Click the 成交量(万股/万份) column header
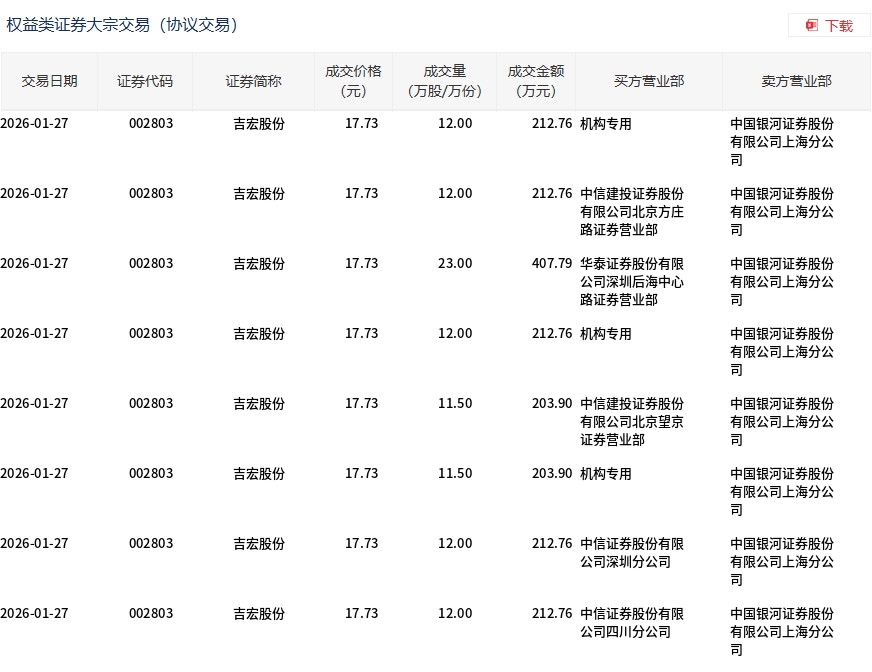The image size is (872, 672). (x=444, y=81)
